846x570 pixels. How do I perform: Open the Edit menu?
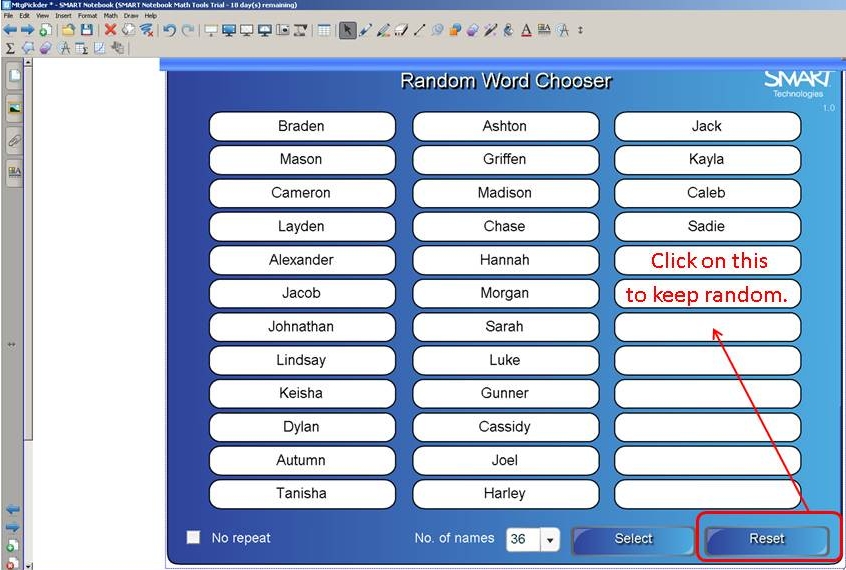point(25,16)
